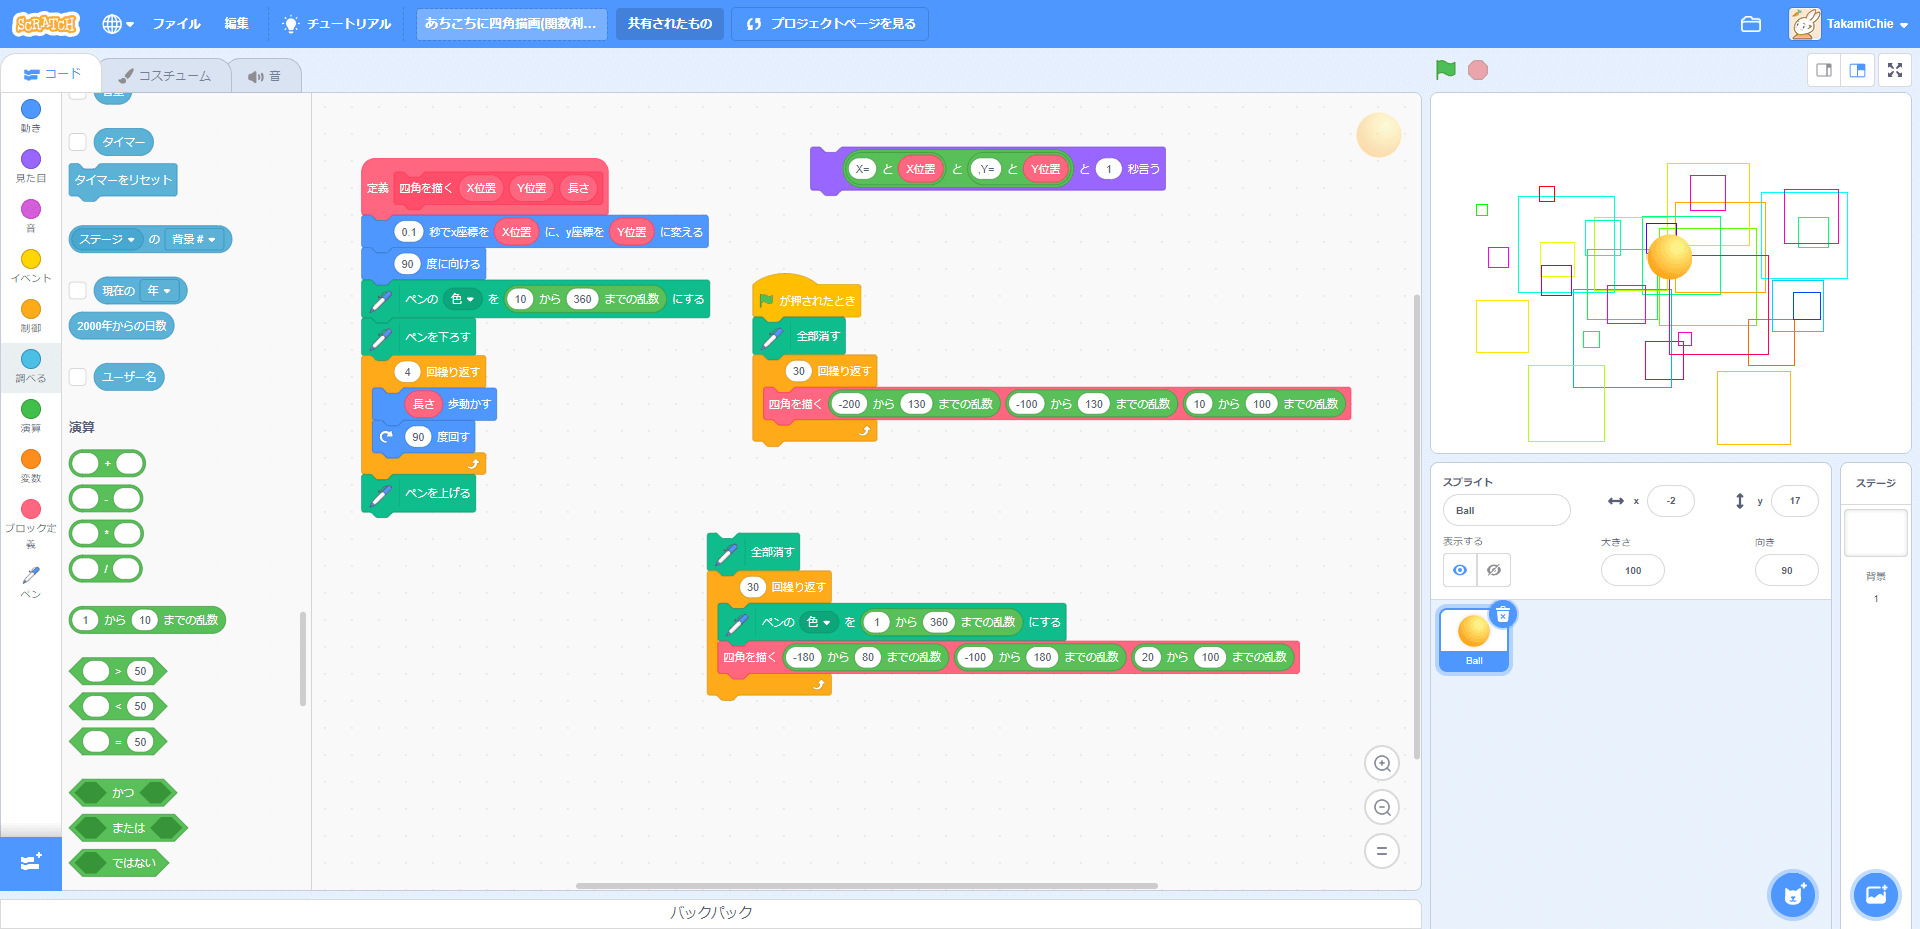Click the green flag to run project
Viewport: 1920px width, 929px height.
click(1445, 70)
